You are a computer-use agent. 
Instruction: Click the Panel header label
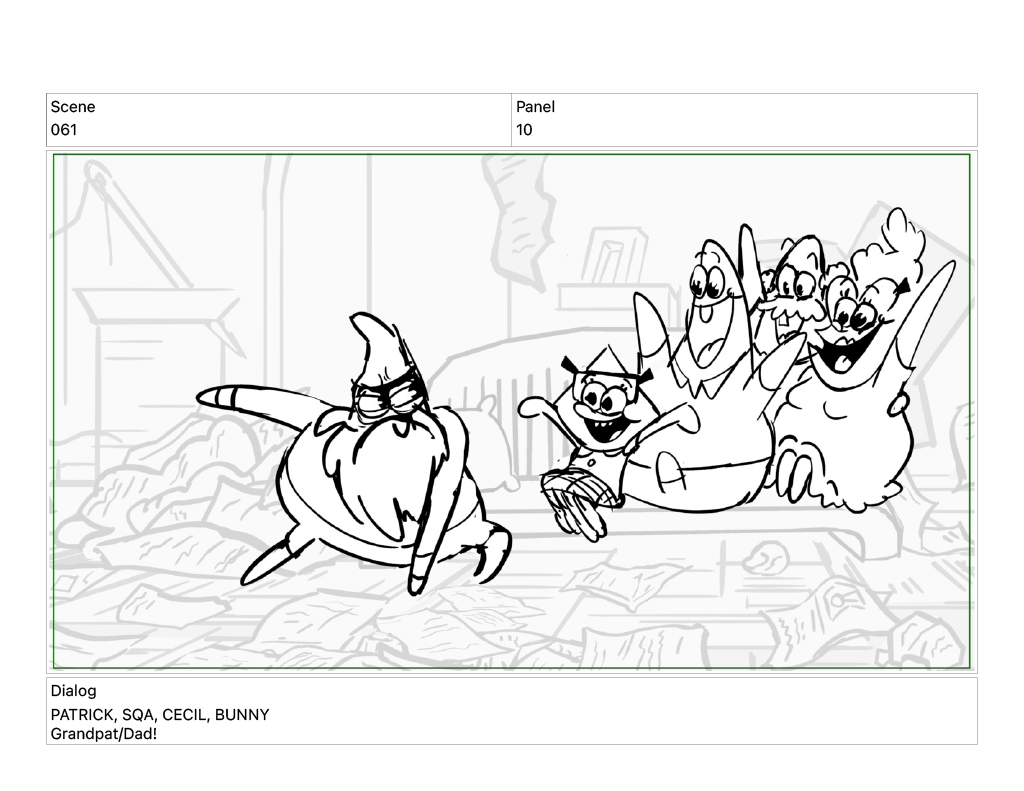(x=535, y=107)
